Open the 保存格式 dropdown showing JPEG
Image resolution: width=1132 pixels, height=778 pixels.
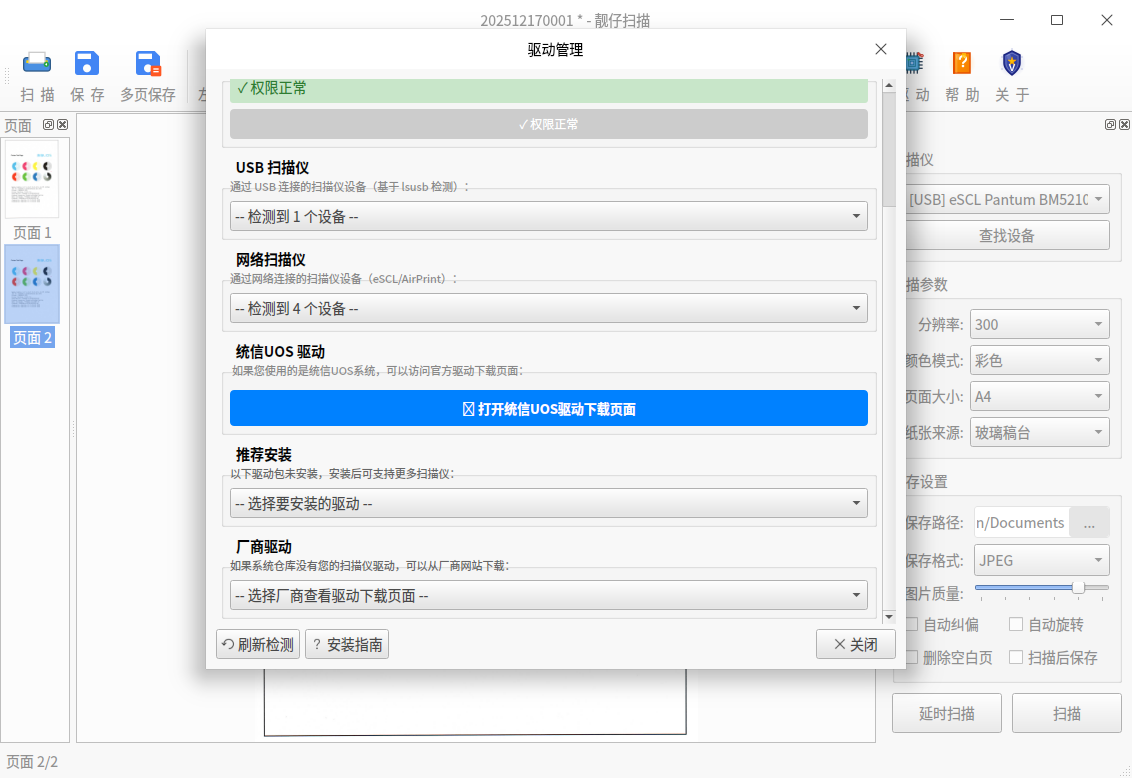tap(1042, 560)
